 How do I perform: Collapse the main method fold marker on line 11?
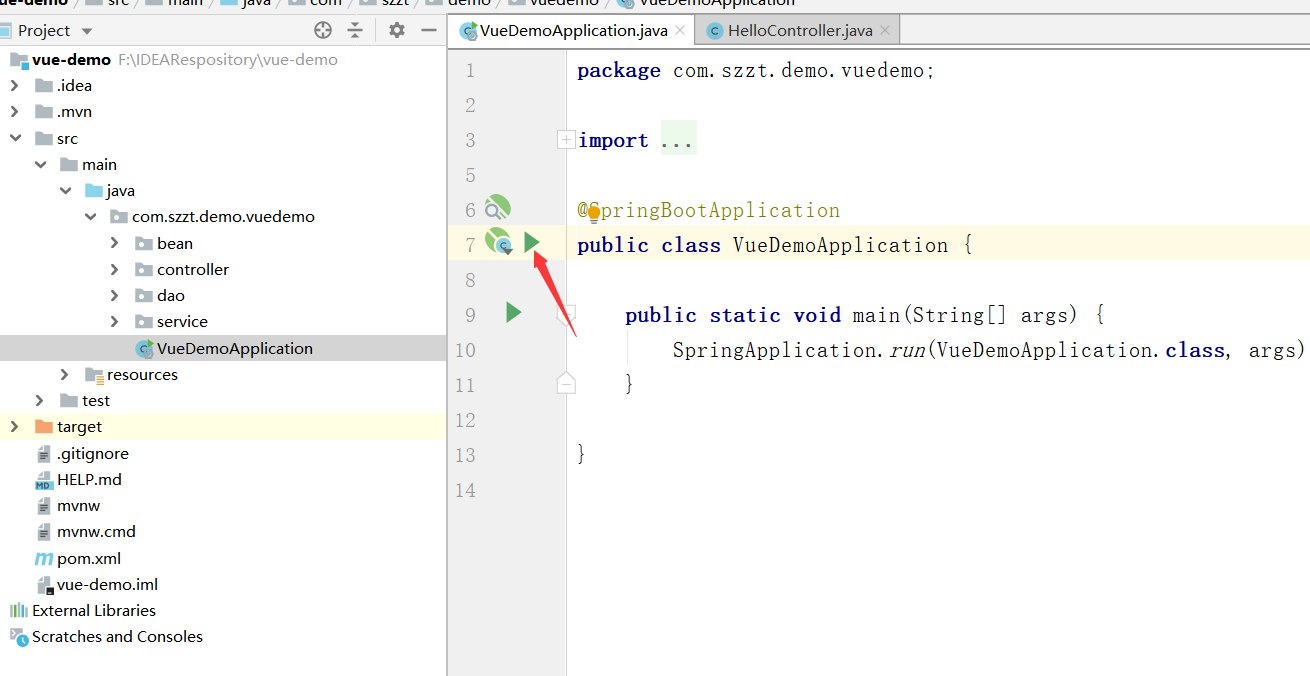pos(566,383)
